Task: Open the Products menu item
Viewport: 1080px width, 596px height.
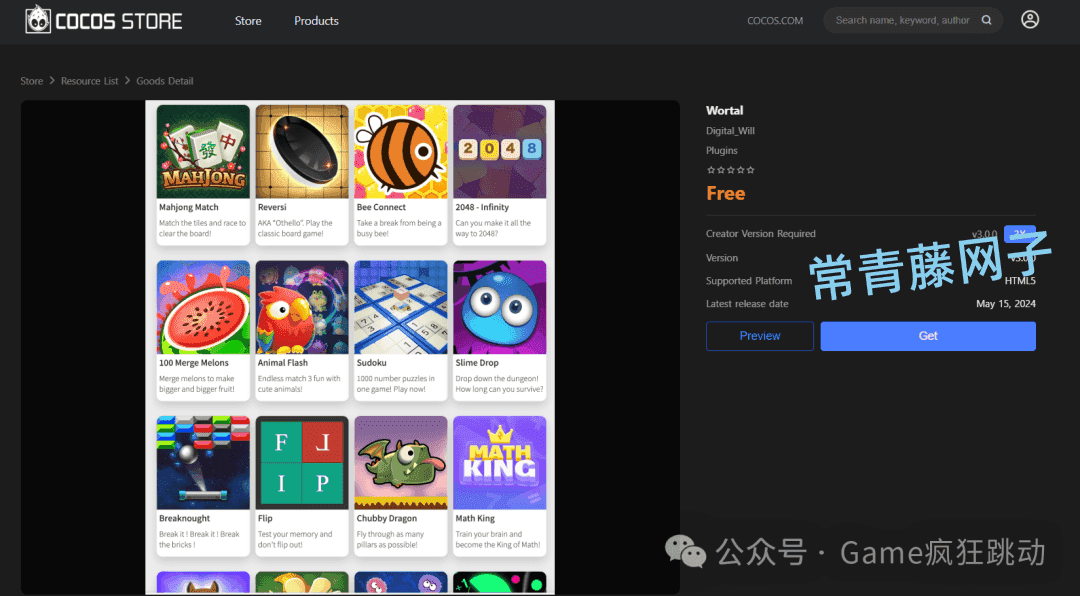Action: (x=316, y=21)
